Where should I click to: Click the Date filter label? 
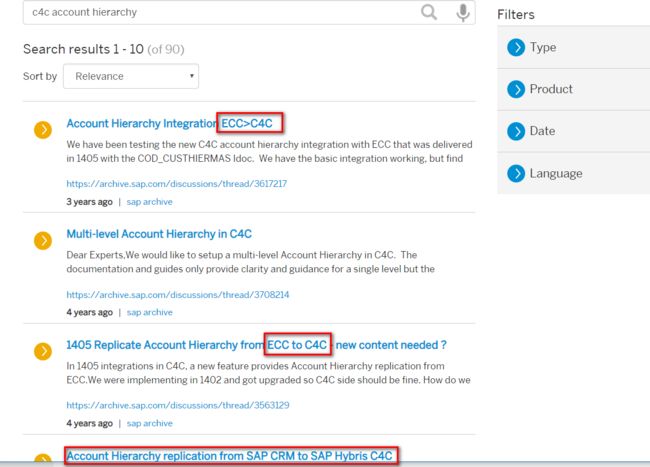pos(542,131)
